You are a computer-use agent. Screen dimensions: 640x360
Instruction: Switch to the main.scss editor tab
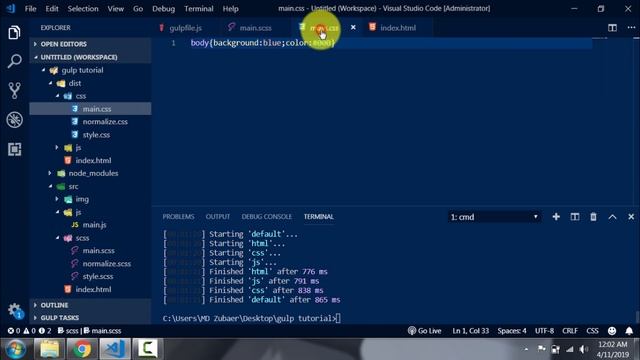click(x=255, y=28)
